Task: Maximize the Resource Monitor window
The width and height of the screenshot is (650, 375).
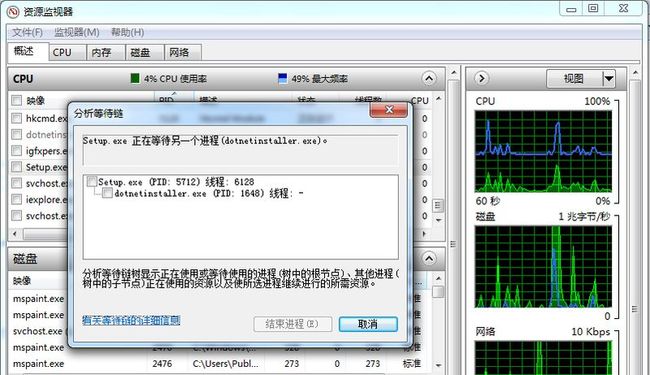Action: [593, 9]
